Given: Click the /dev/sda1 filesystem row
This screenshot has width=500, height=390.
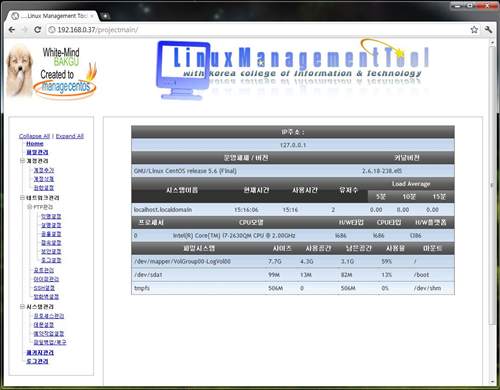Looking at the screenshot, I should 293,275.
